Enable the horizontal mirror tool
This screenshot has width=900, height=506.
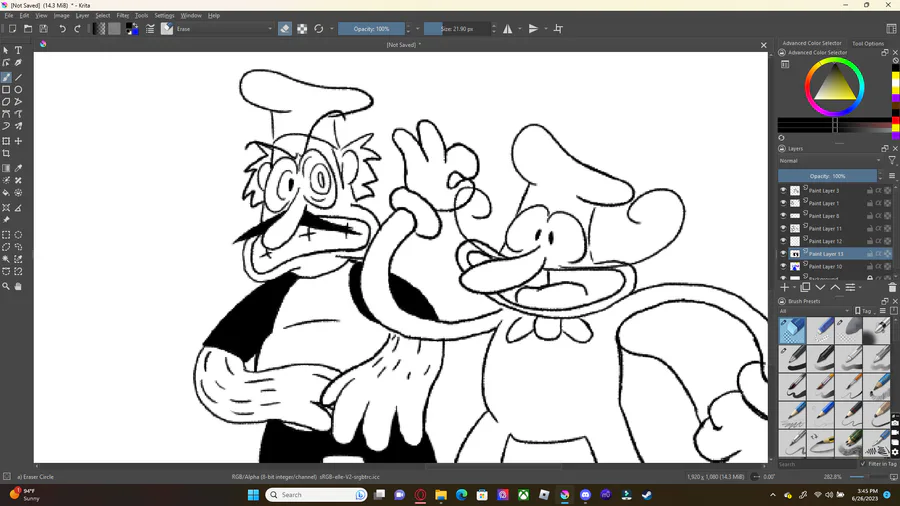(508, 29)
